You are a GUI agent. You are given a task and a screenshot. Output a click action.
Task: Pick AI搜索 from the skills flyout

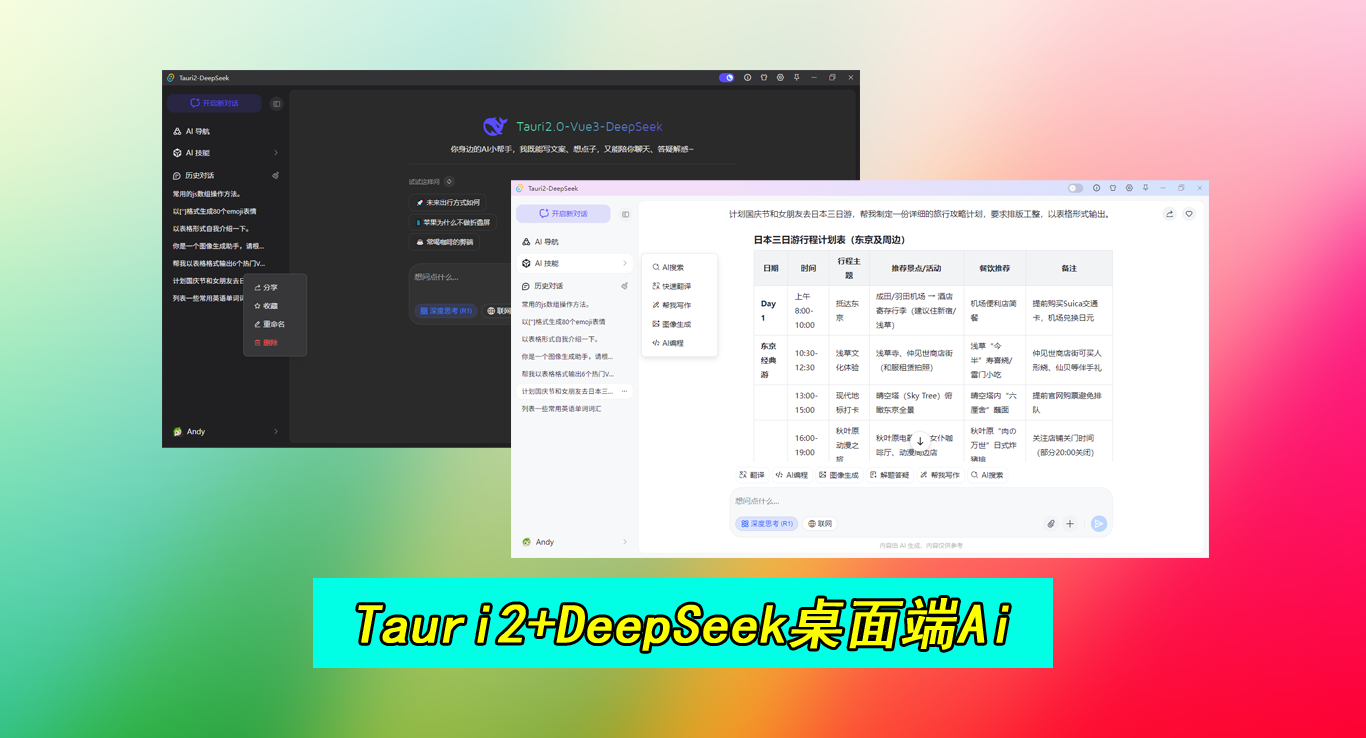pyautogui.click(x=679, y=267)
